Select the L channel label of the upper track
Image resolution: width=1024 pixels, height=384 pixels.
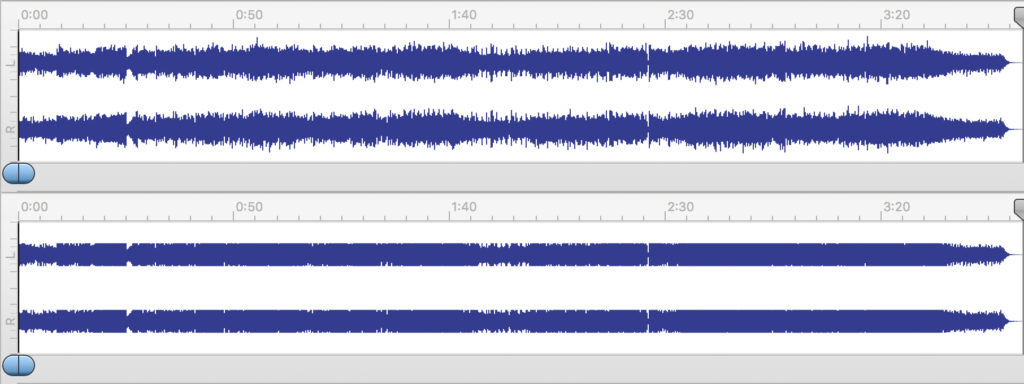[10, 63]
